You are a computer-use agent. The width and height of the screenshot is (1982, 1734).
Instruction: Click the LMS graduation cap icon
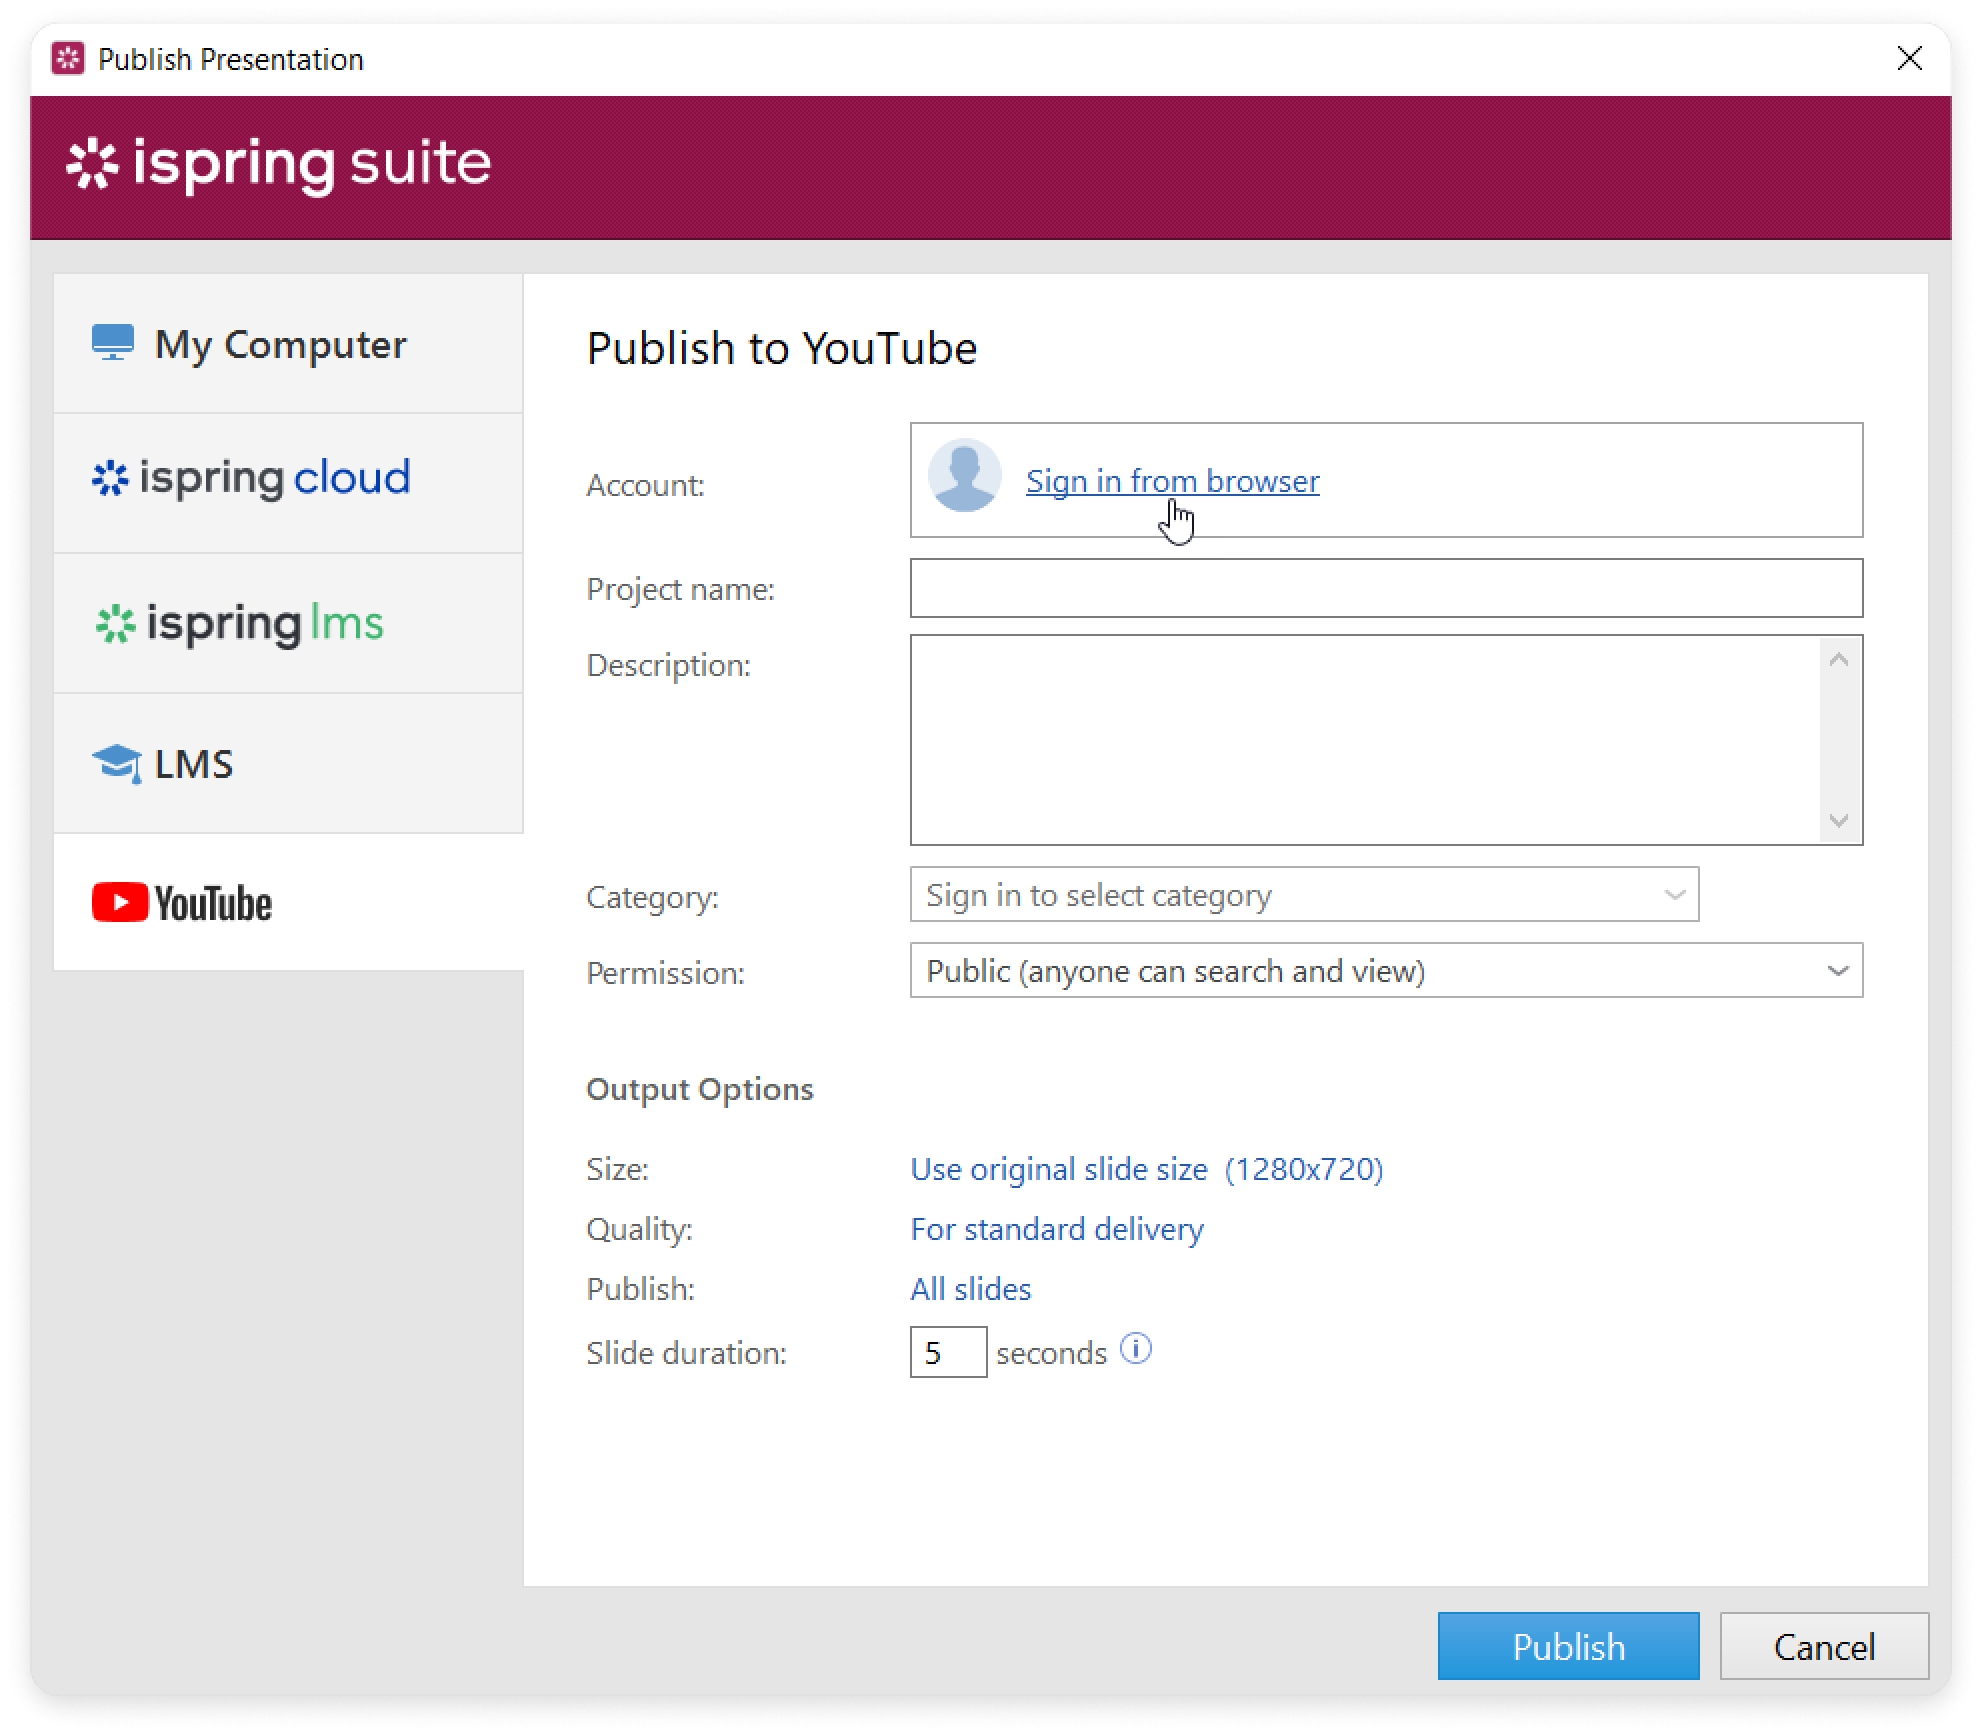pyautogui.click(x=117, y=764)
